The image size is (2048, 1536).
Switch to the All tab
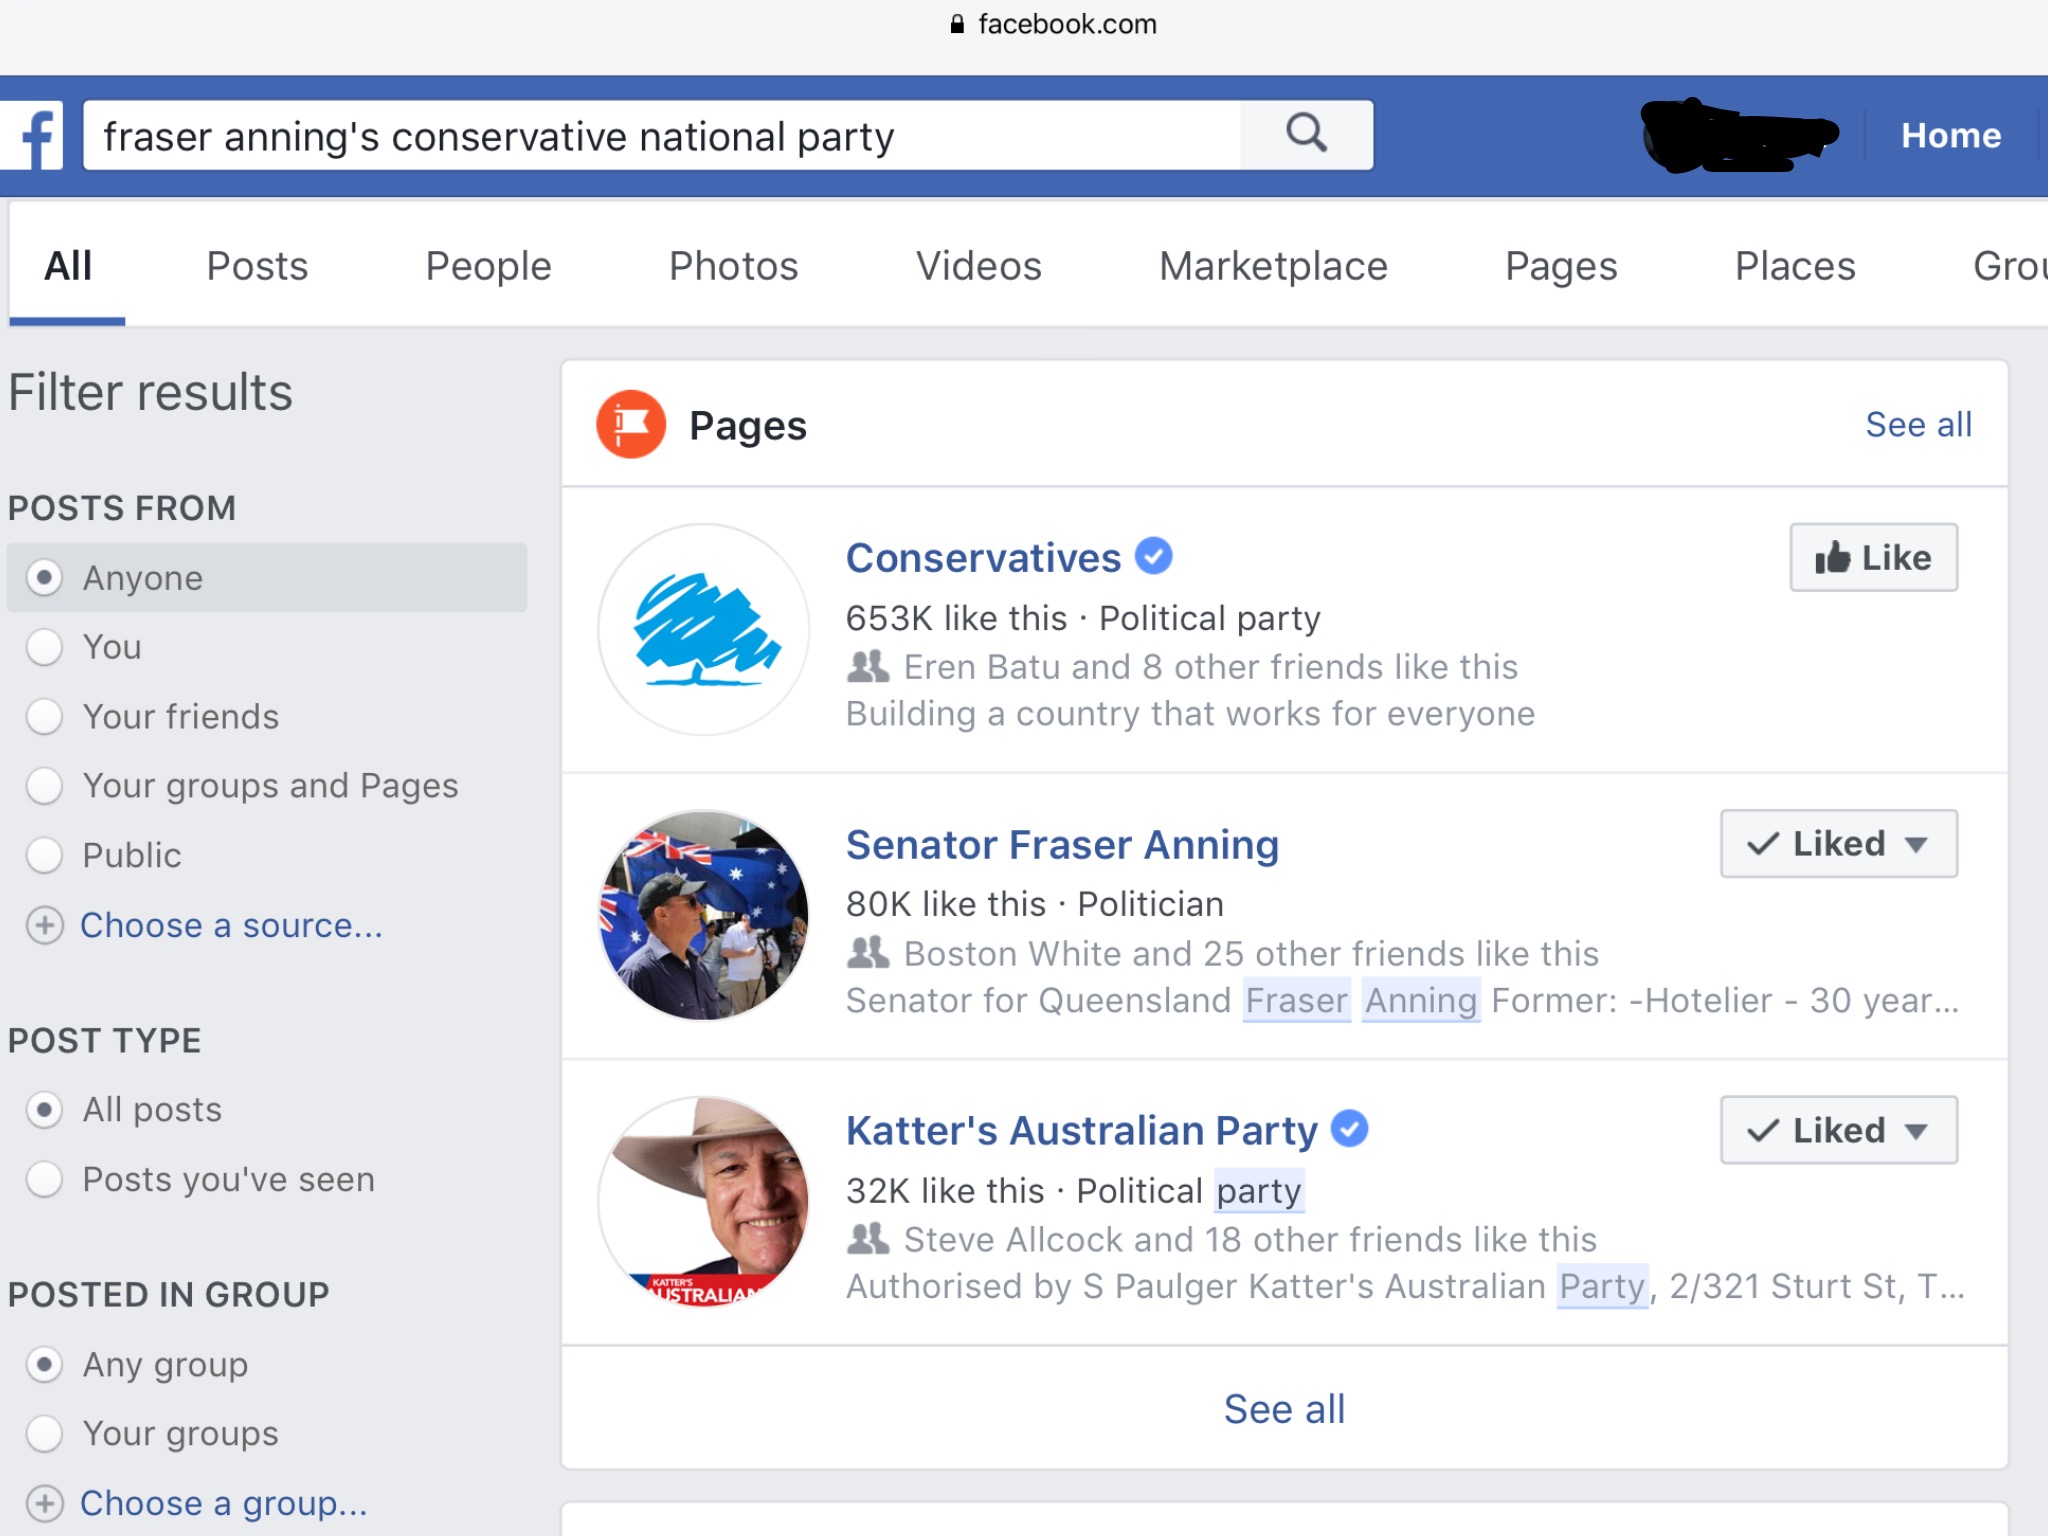tap(68, 266)
